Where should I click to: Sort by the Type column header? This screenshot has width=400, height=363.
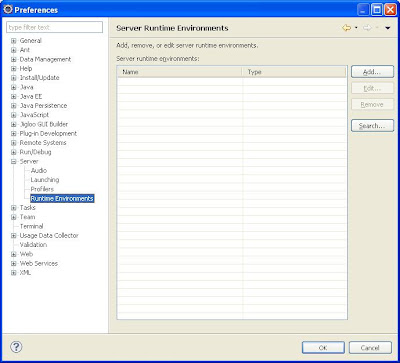[294, 72]
